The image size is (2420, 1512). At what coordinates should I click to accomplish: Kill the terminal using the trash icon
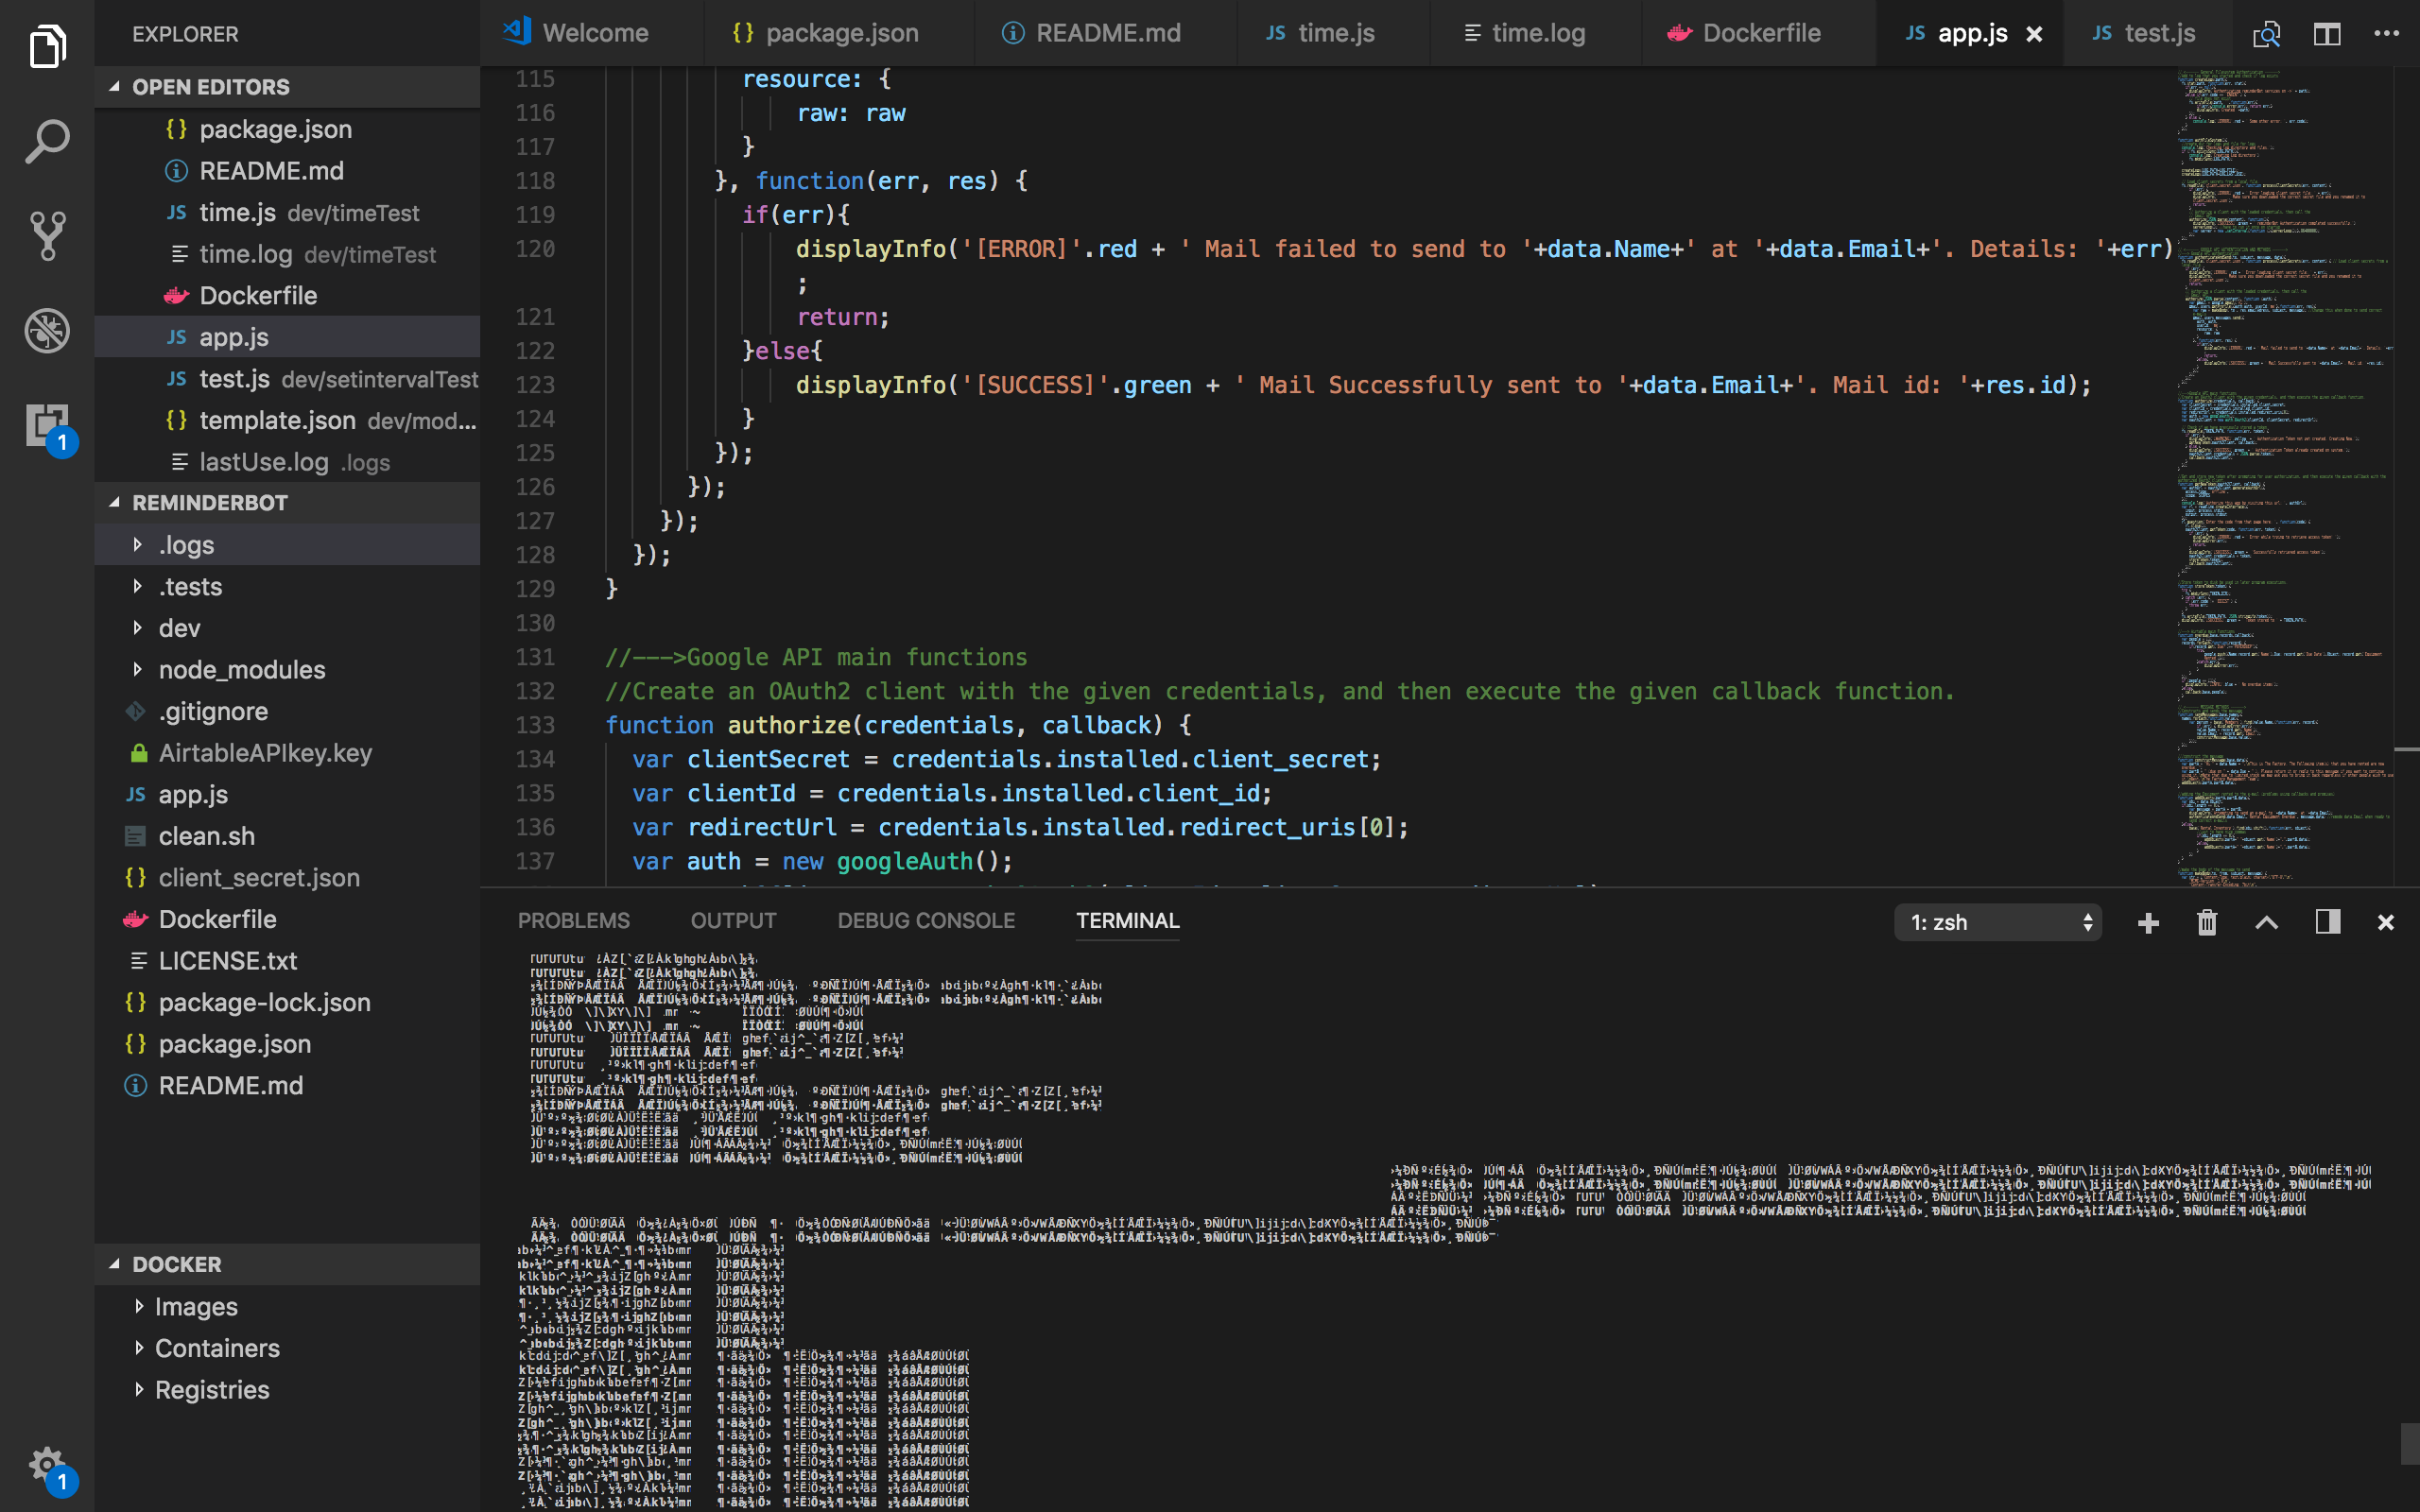(x=2206, y=922)
